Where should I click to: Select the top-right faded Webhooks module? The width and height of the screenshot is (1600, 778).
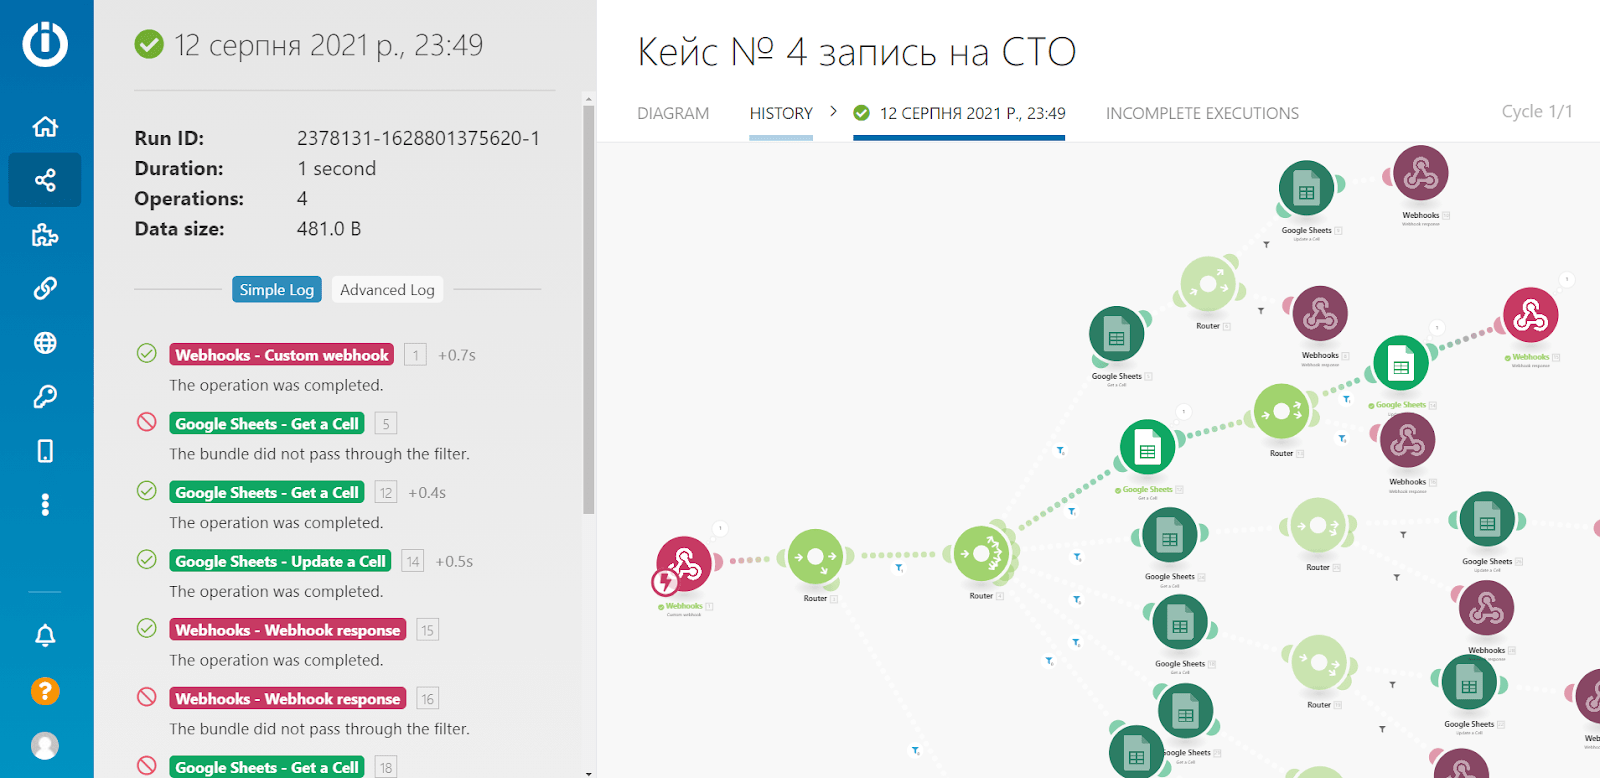[1420, 174]
